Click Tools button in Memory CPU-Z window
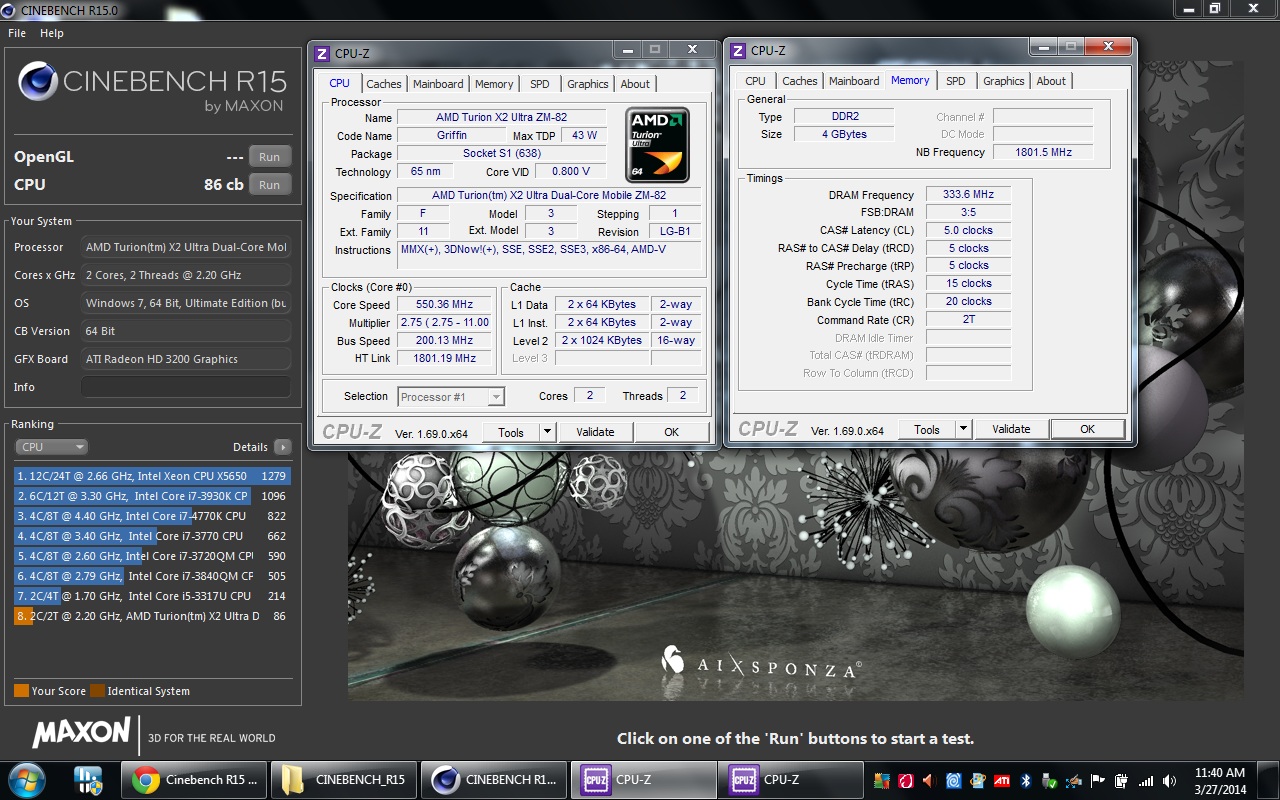1280x800 pixels. 927,429
